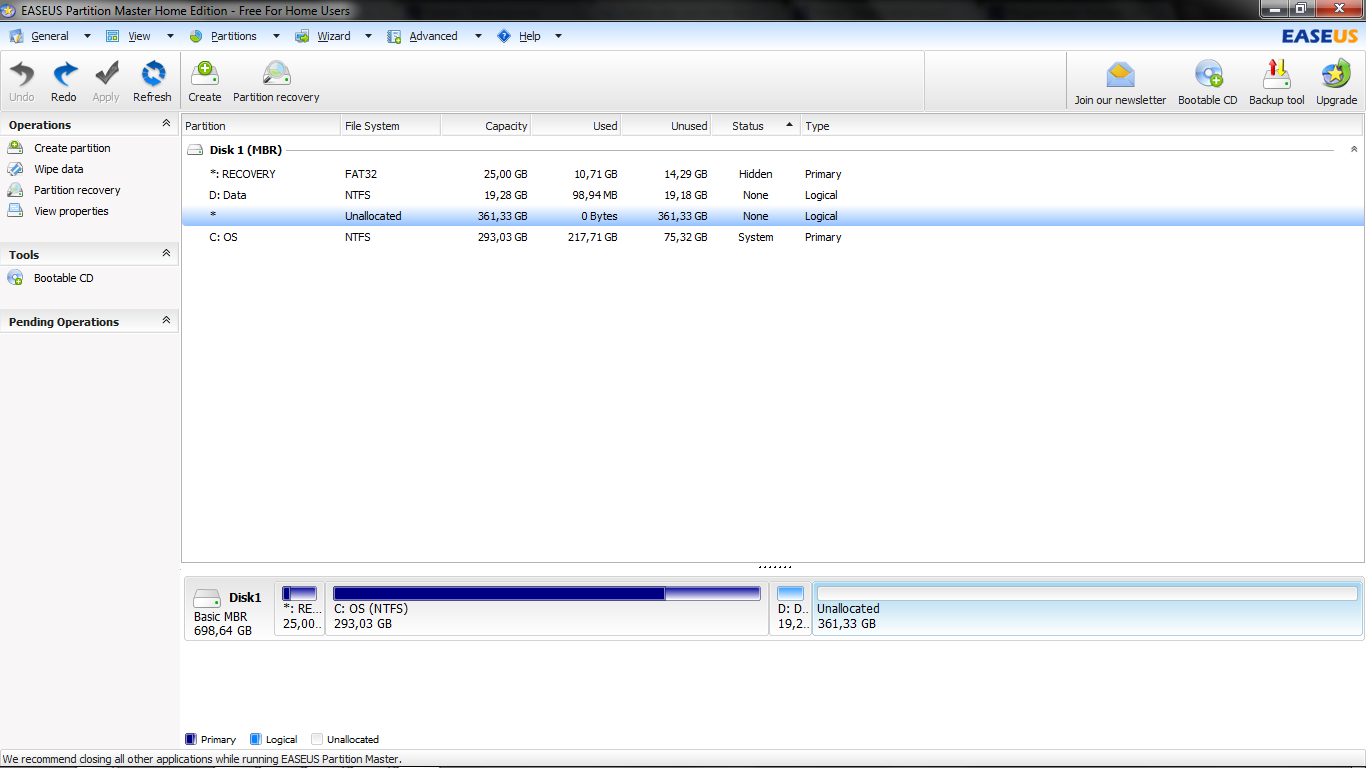Click the Undo toolbar icon
Viewport: 1366px width, 768px height.
22,74
